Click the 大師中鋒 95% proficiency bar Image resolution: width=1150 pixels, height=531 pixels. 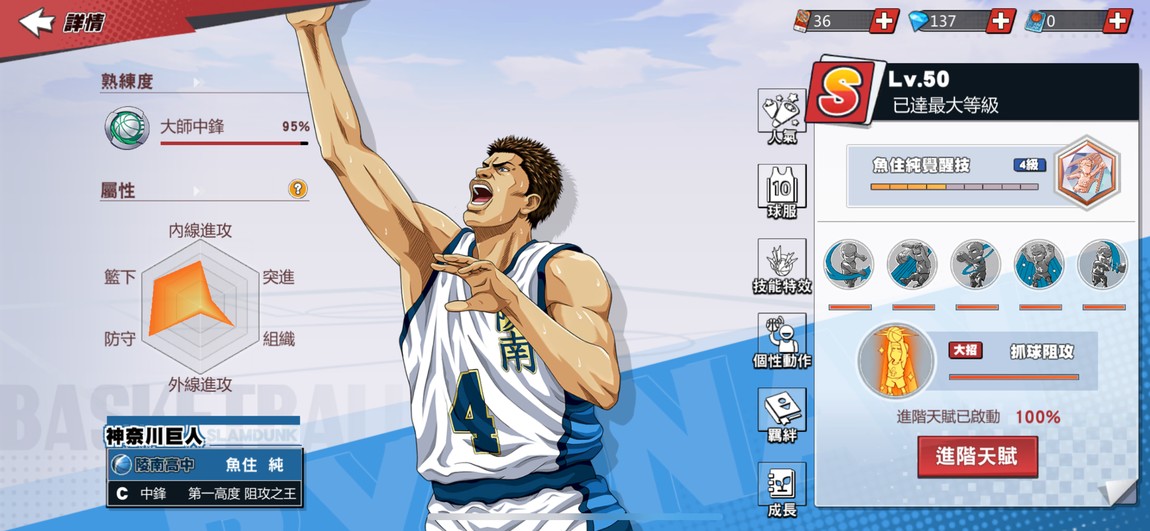[234, 143]
